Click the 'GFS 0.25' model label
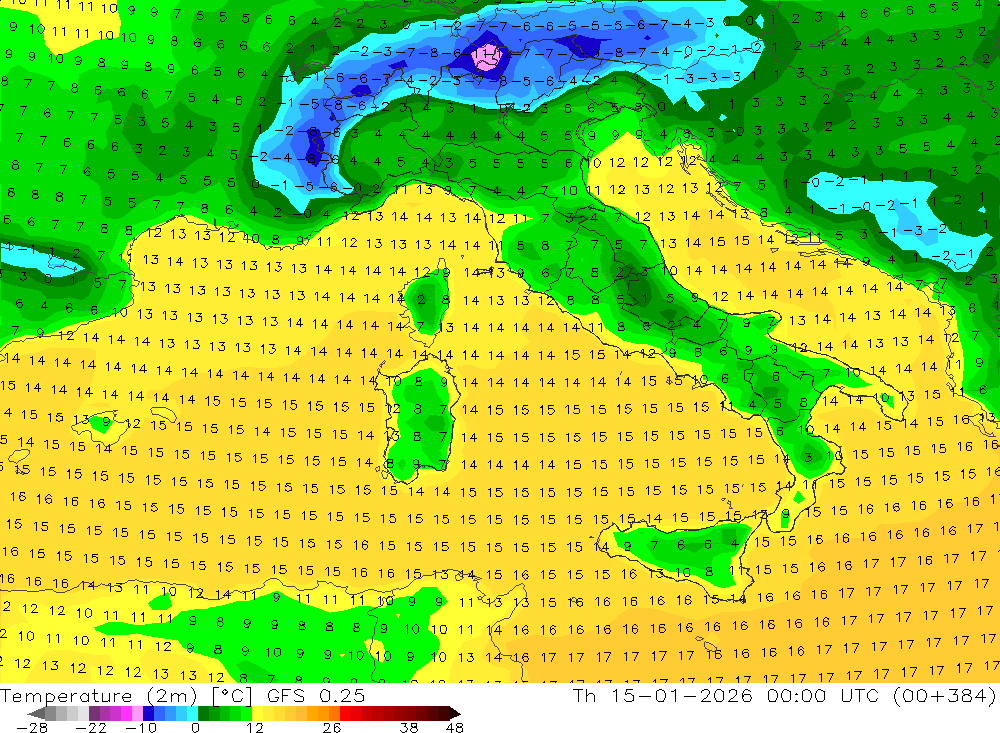Viewport: 1000px width, 733px height. point(316,695)
